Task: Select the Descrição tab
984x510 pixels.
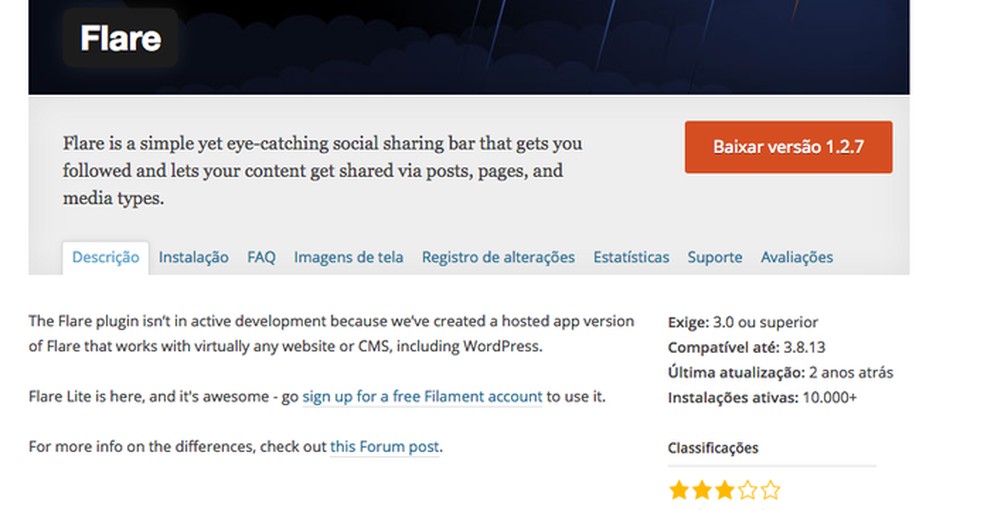Action: (105, 257)
